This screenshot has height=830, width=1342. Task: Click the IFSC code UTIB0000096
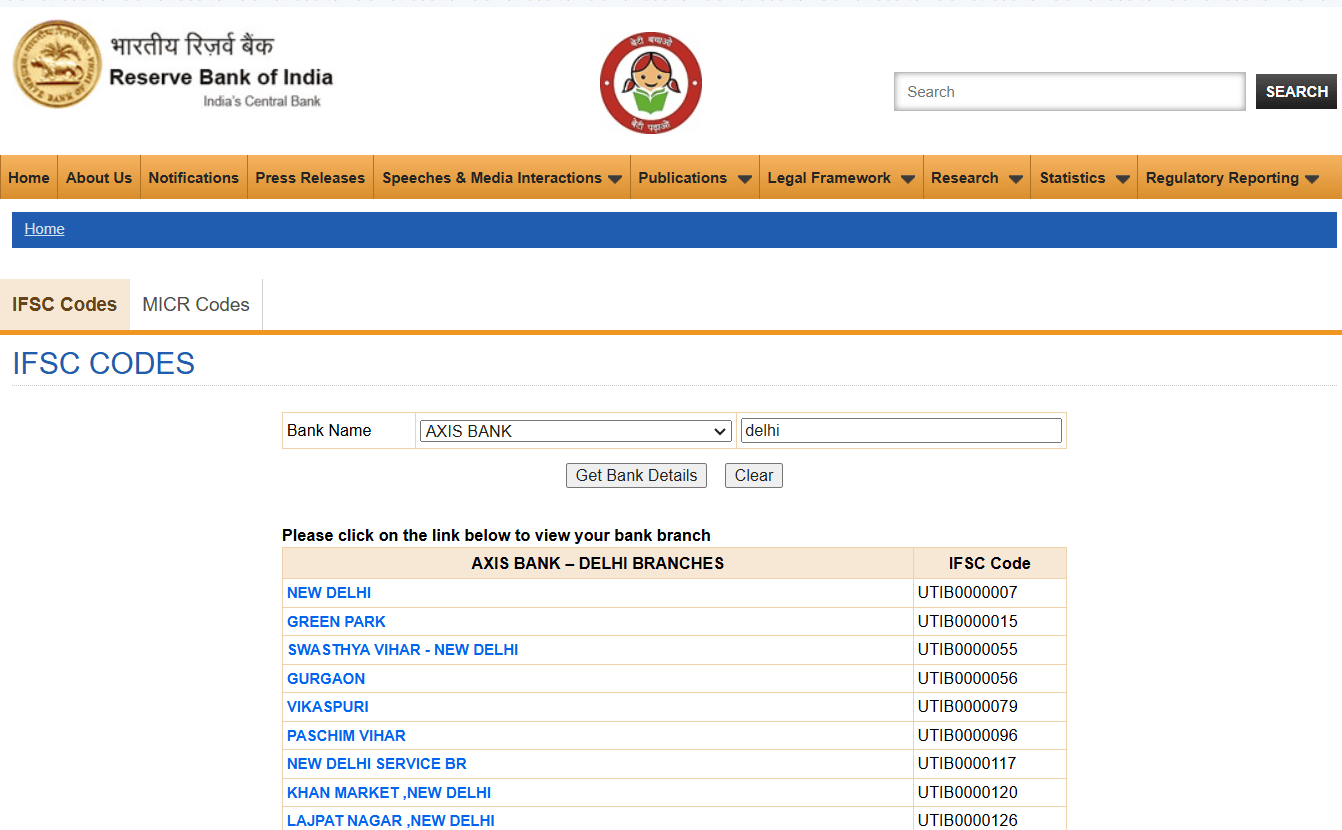(x=968, y=735)
